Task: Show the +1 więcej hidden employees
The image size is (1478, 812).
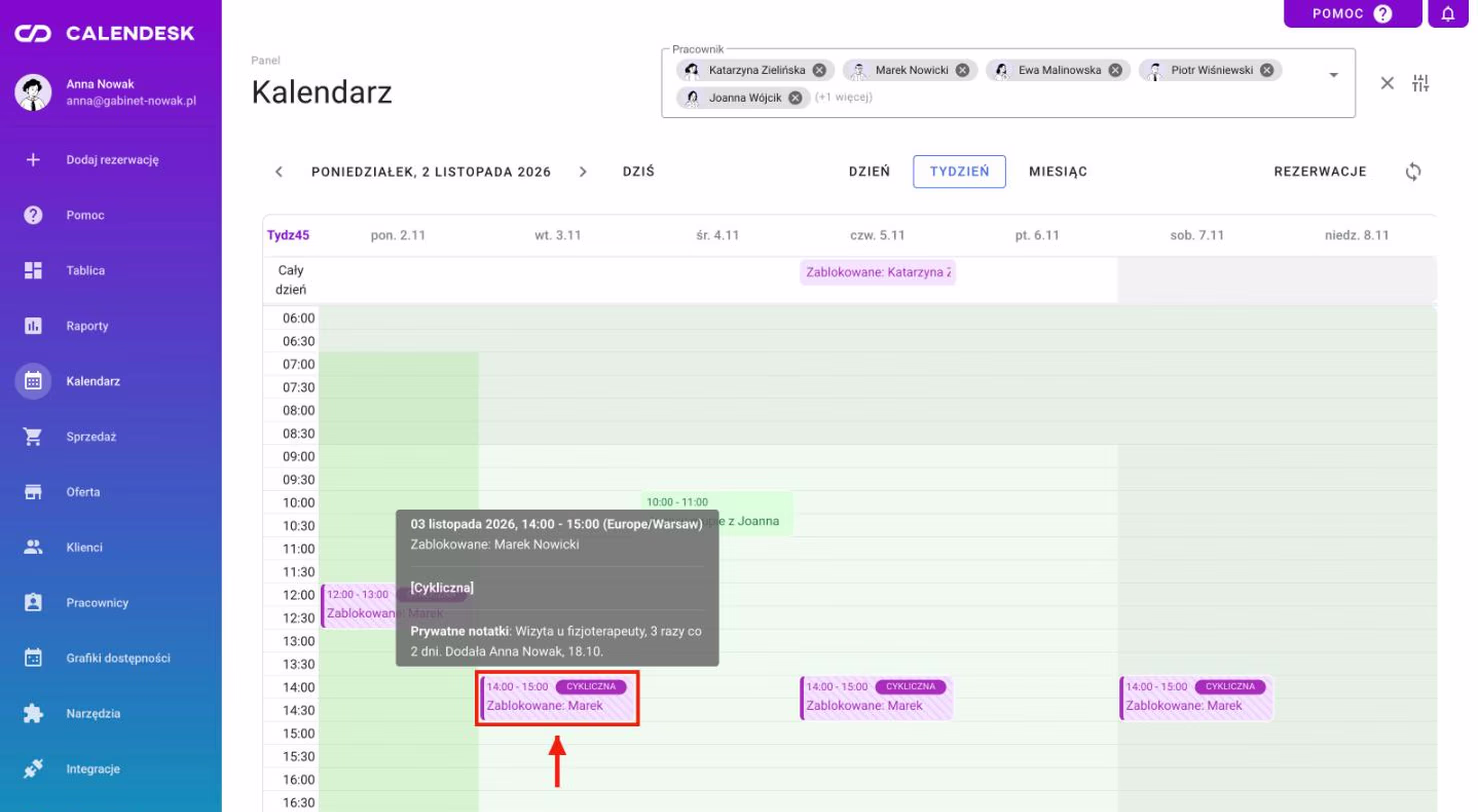Action: coord(844,97)
